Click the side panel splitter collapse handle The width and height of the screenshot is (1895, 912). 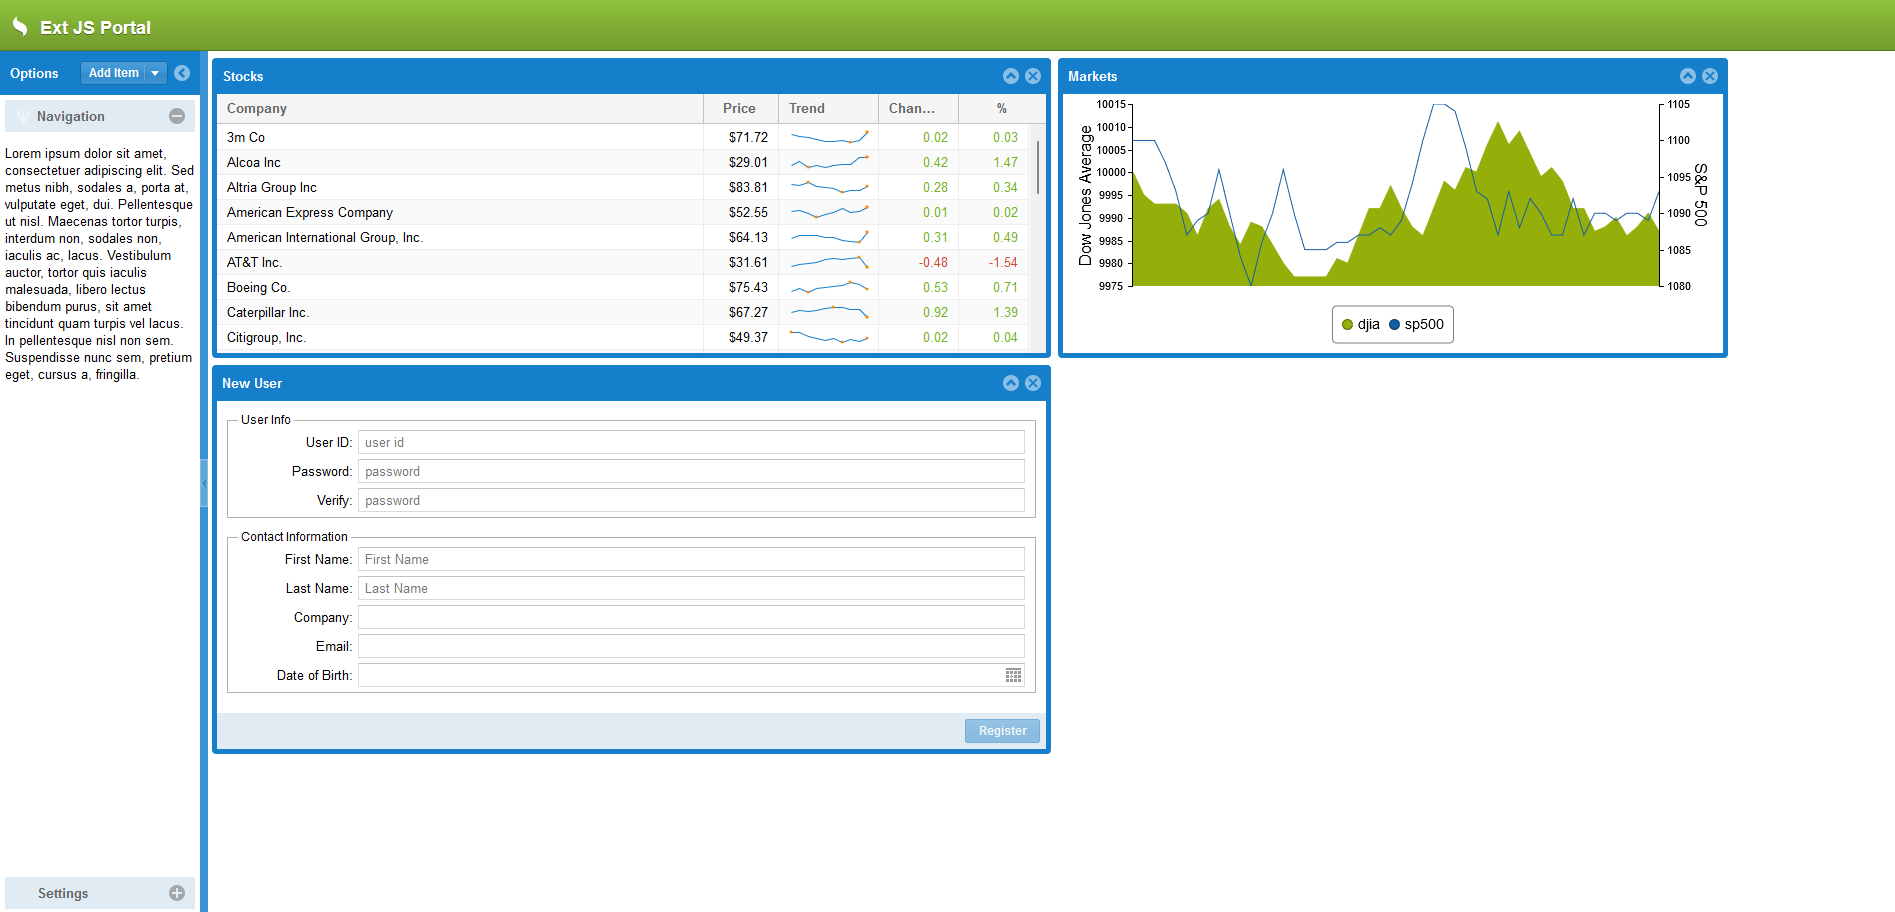[x=204, y=484]
